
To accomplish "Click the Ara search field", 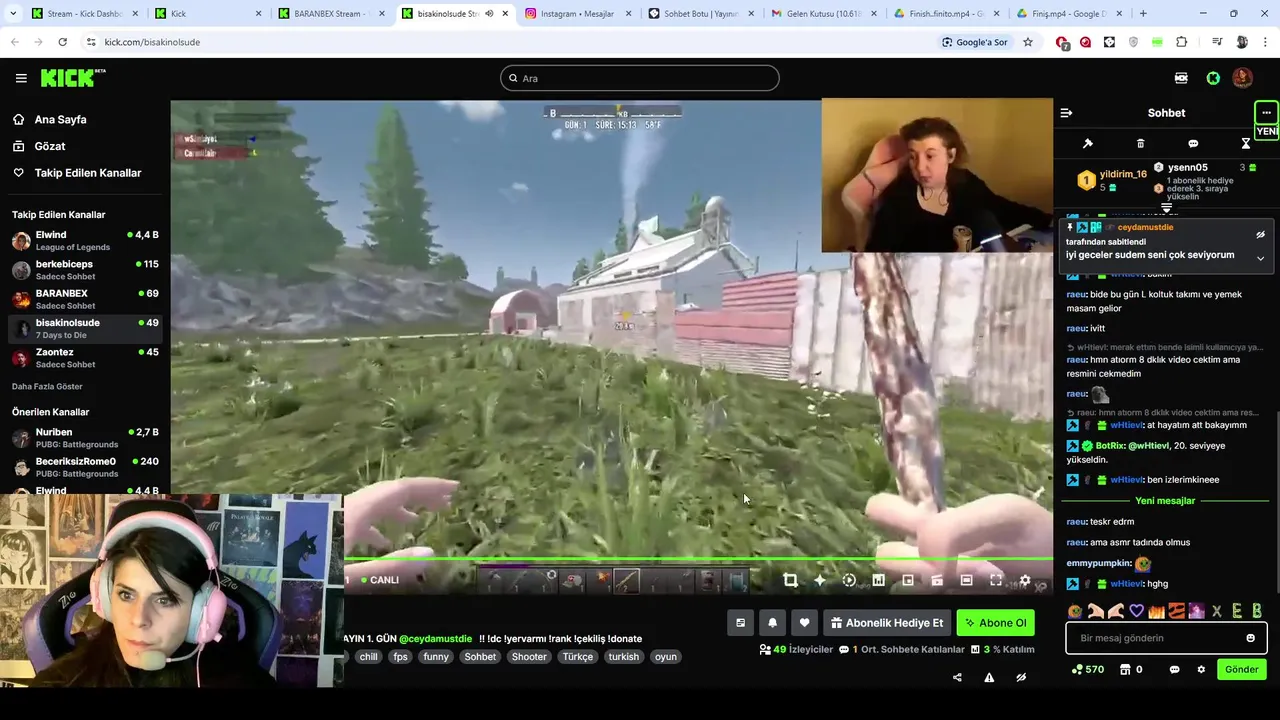I will pos(640,78).
